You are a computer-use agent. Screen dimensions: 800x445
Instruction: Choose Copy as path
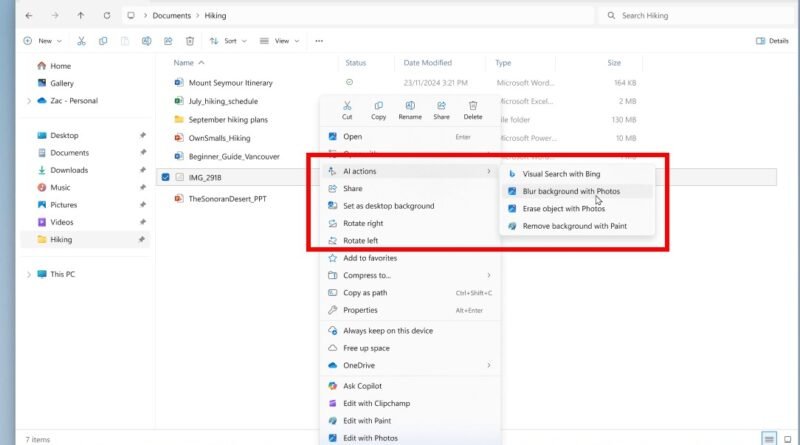coord(410,292)
